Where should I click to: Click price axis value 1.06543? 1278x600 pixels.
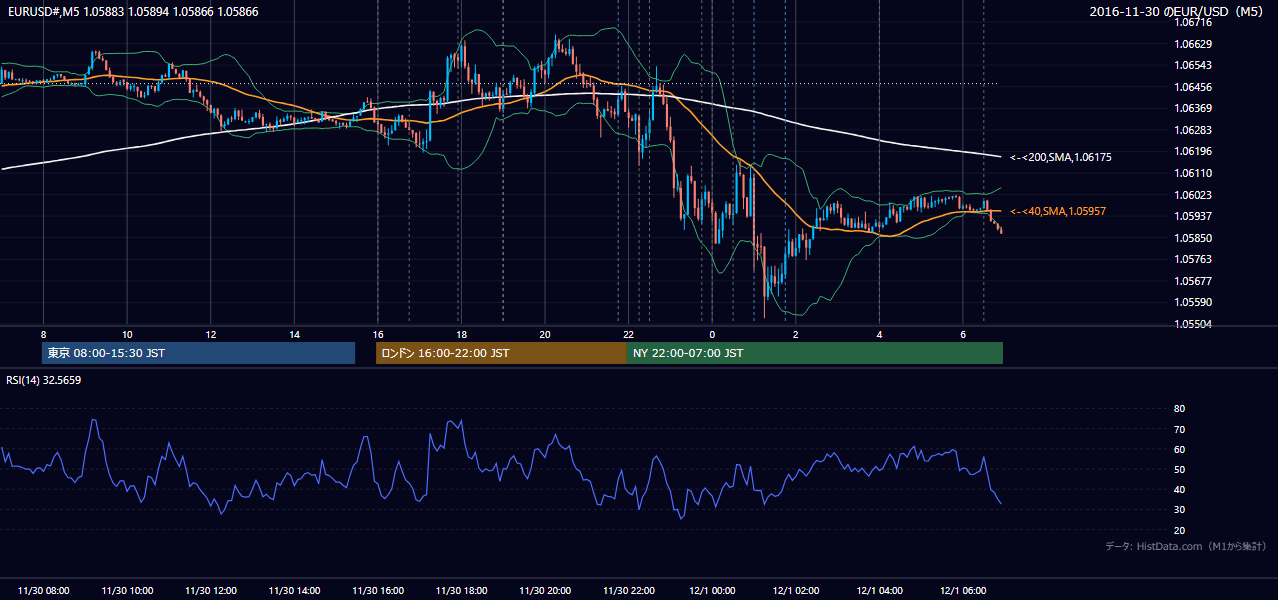[x=1194, y=65]
